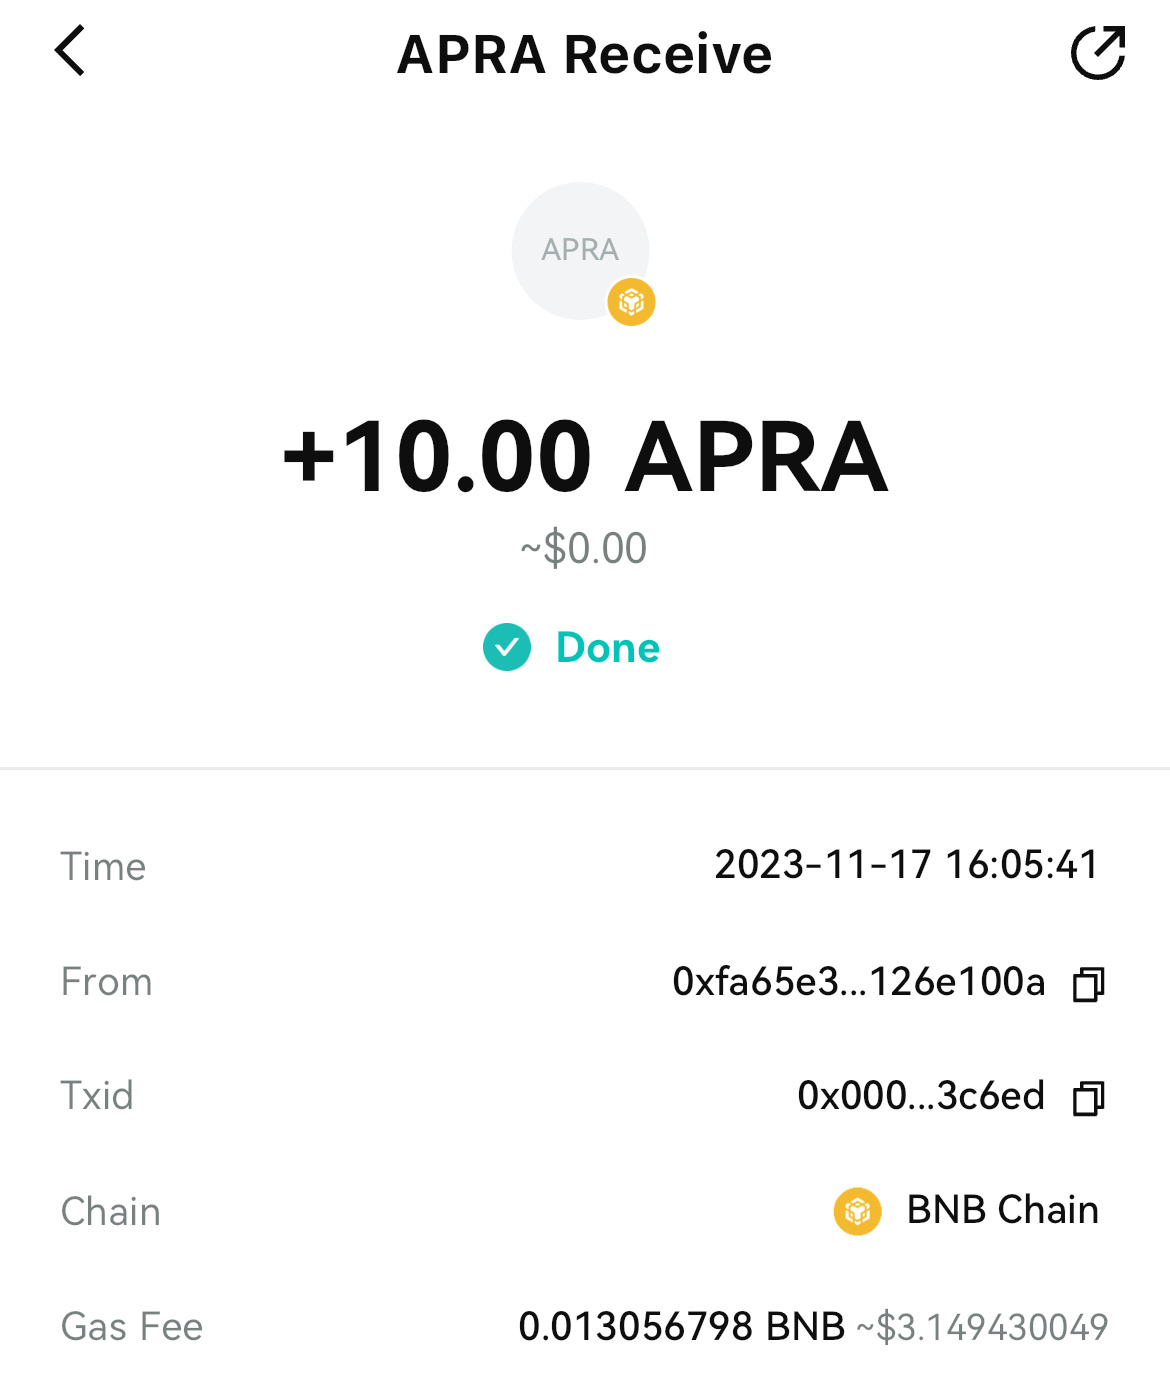Select the From address 0xfa65e3...126e100a

click(x=858, y=982)
